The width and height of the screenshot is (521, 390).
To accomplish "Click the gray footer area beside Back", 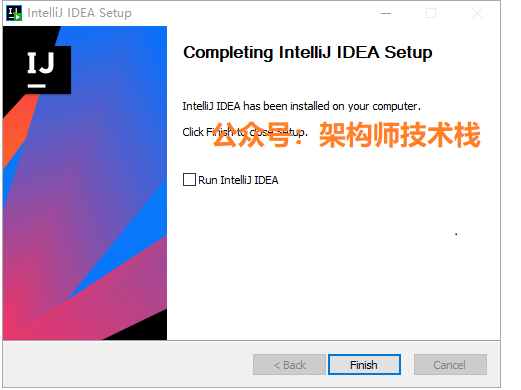I will point(127,364).
